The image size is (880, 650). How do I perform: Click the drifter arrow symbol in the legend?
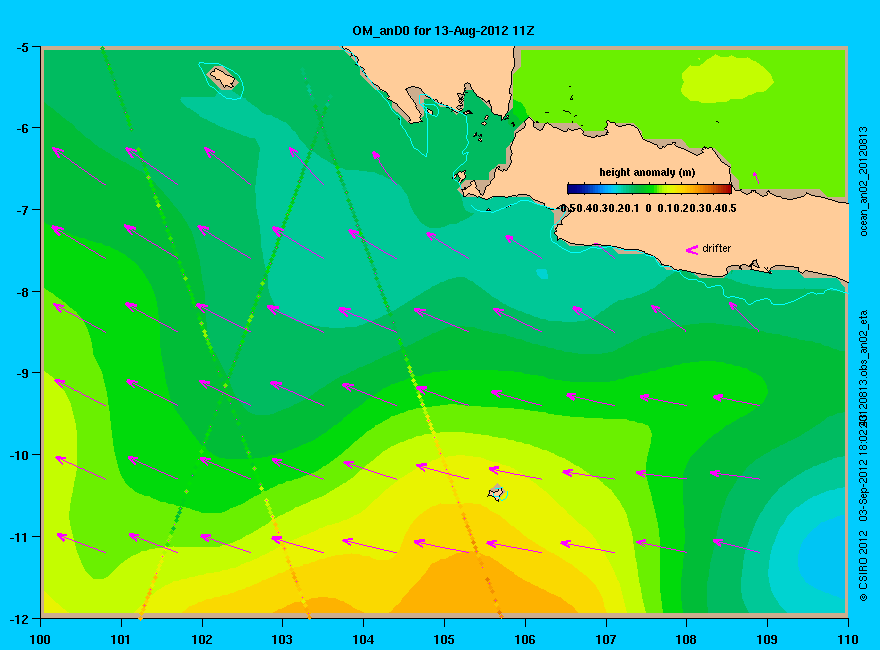(692, 249)
